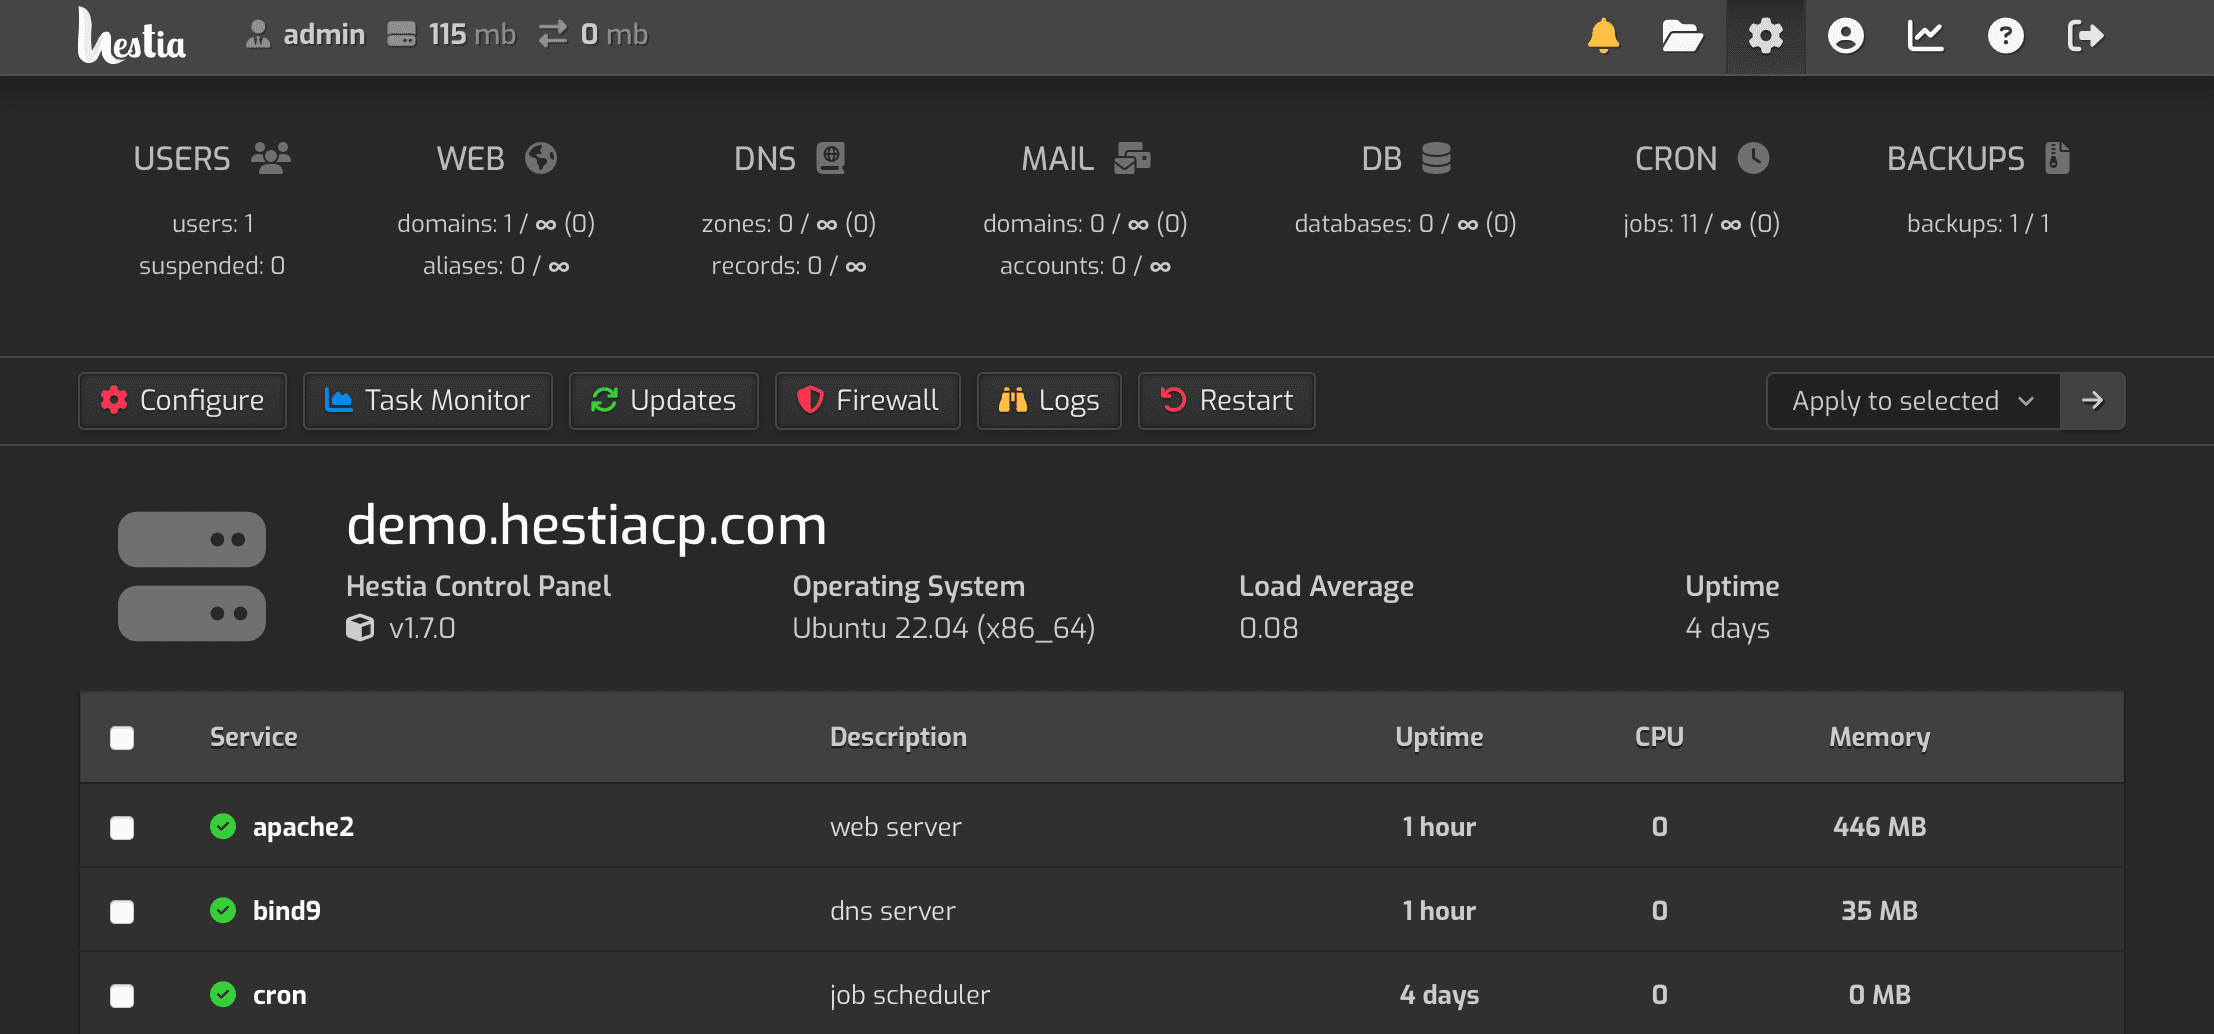Check the bind9 service checkbox
Screen dimensions: 2214x1034
(x=122, y=911)
